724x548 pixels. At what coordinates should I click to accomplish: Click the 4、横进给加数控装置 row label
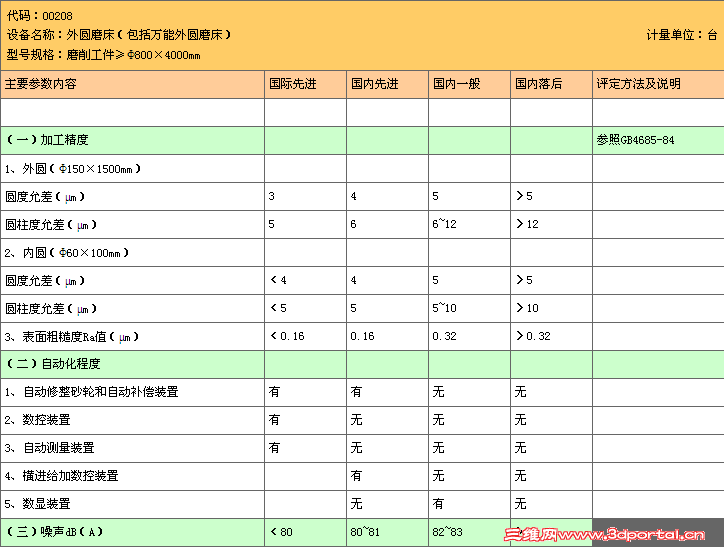point(61,476)
